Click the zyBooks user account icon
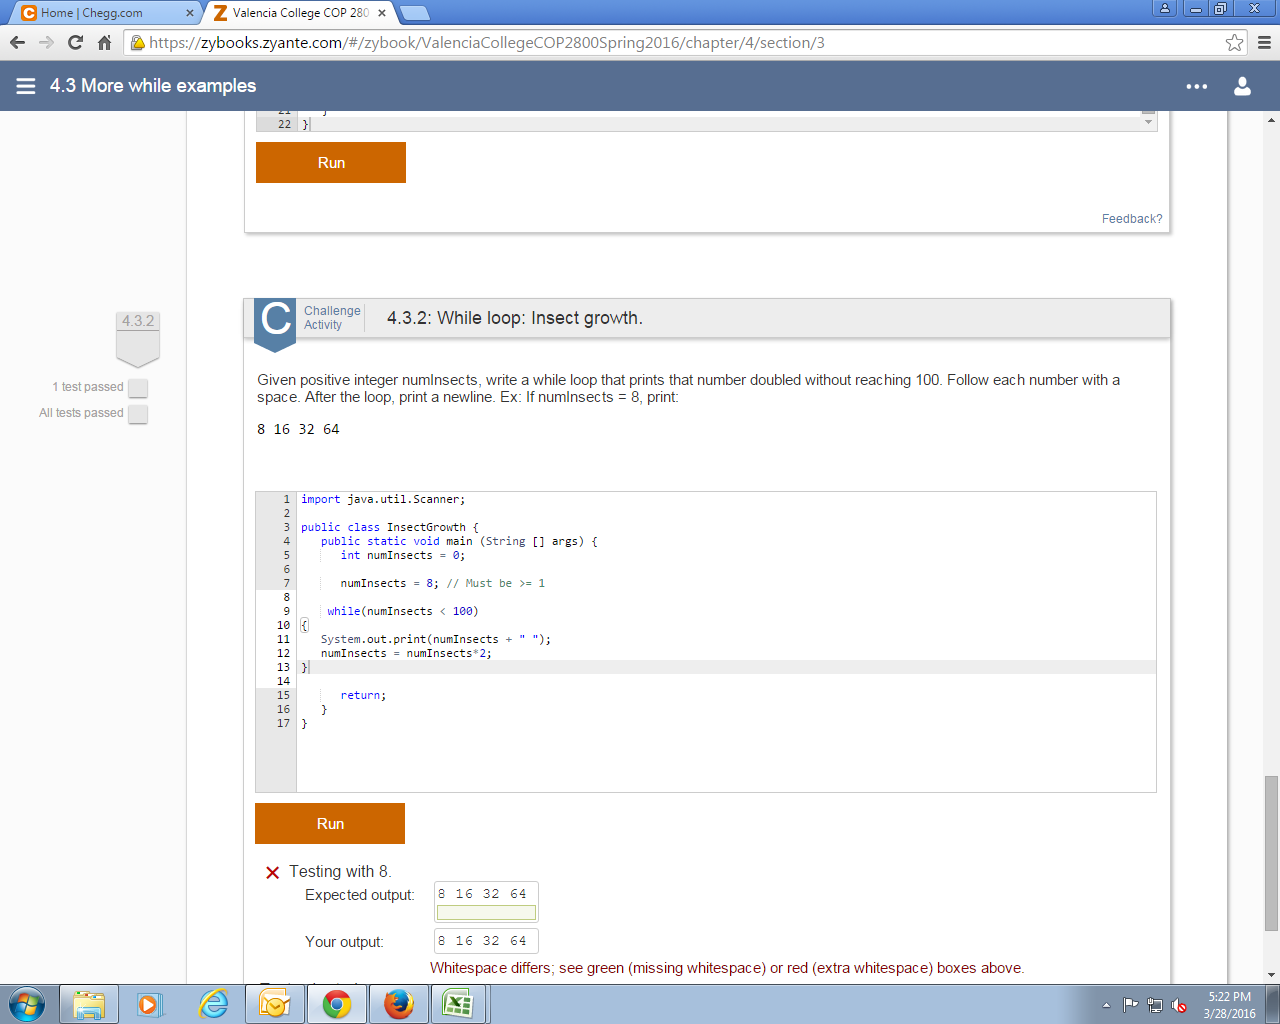1280x1024 pixels. 1242,86
